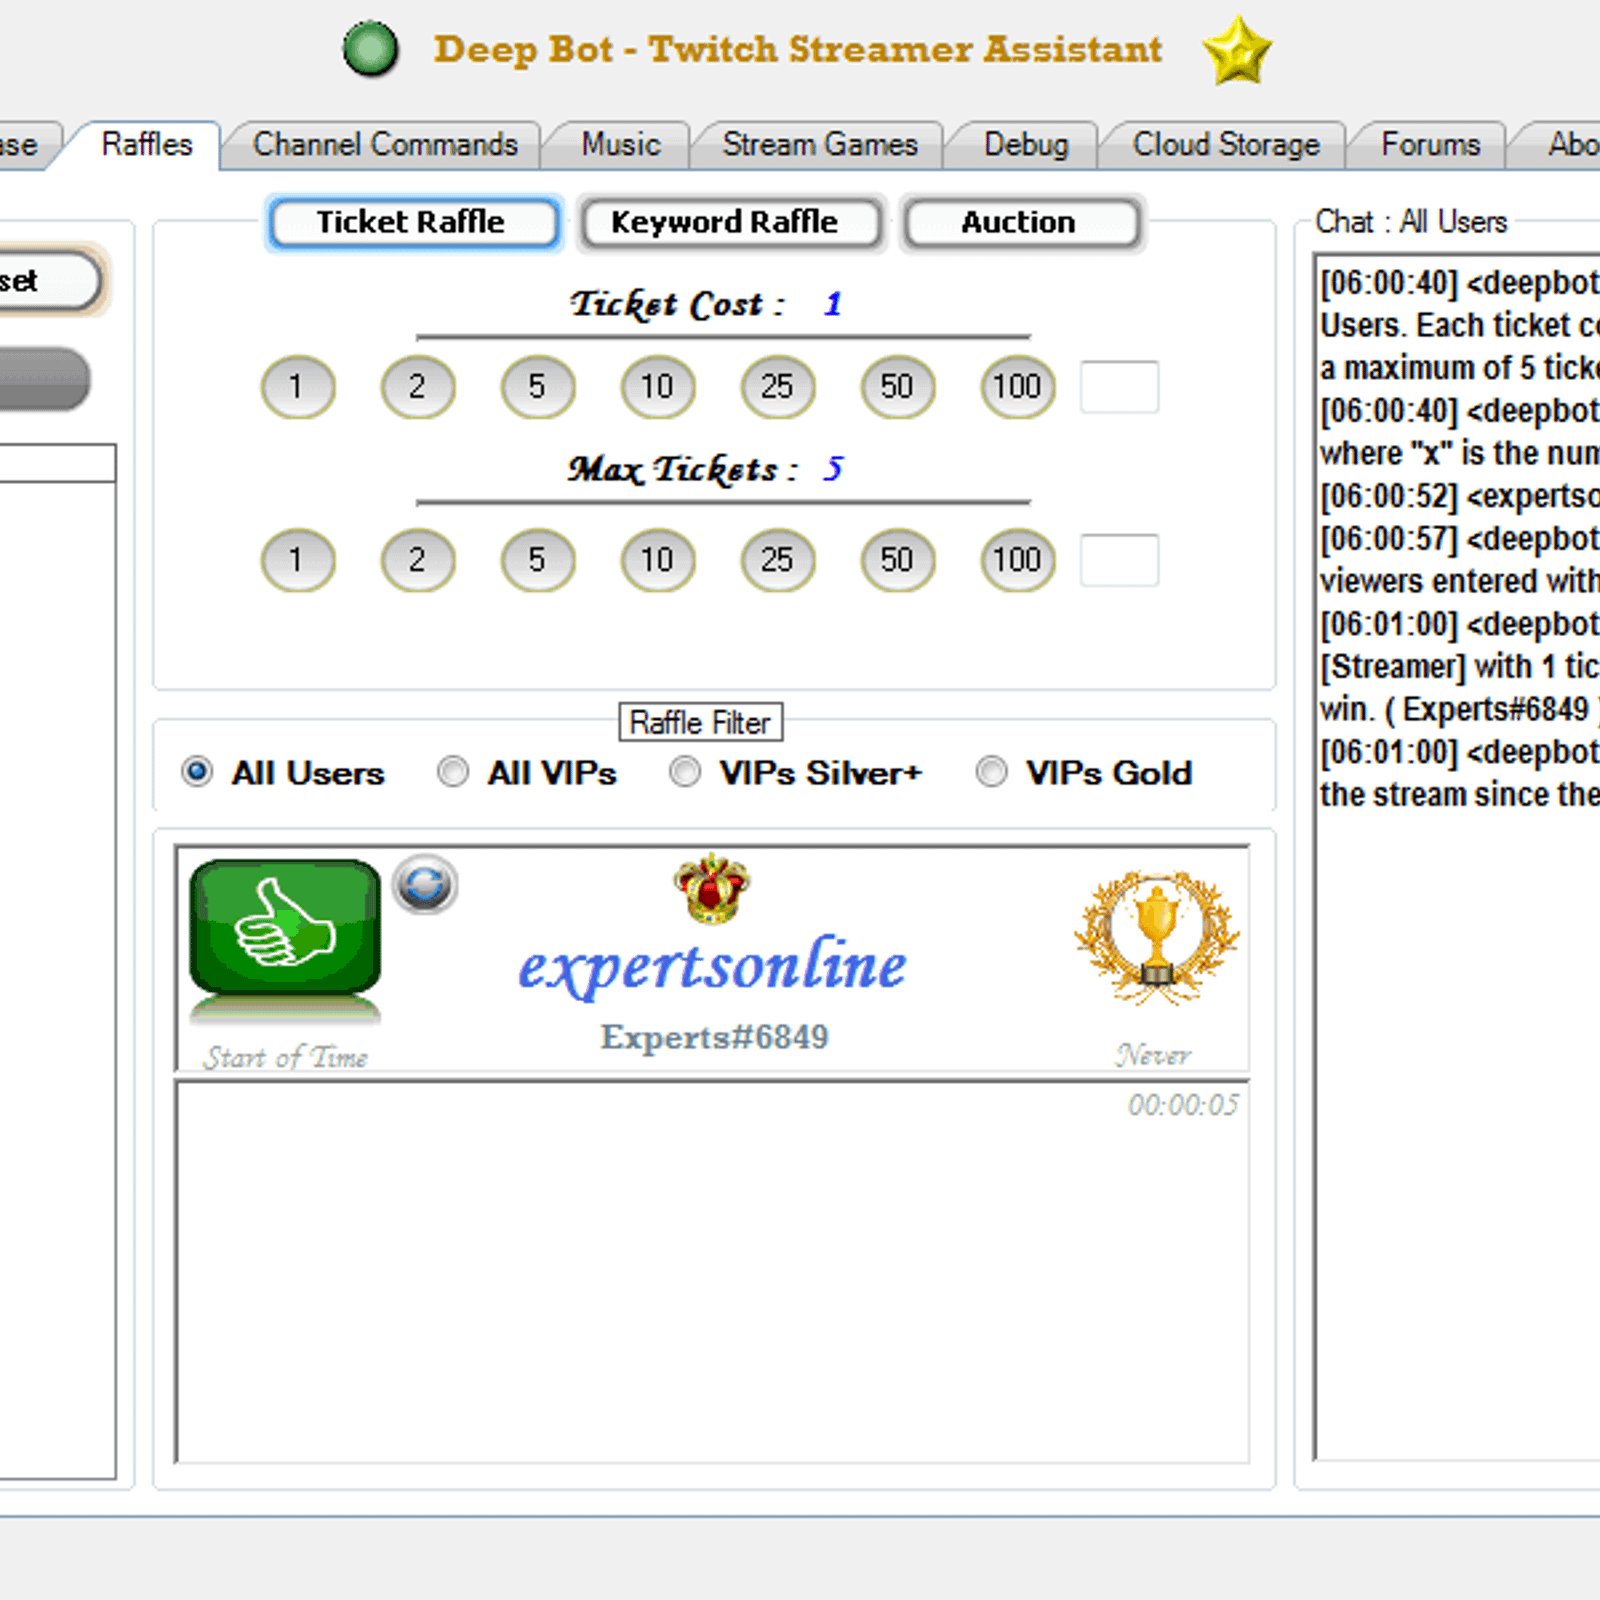Click inside the winner chat message box
This screenshot has height=1600, width=1600.
point(712,1272)
